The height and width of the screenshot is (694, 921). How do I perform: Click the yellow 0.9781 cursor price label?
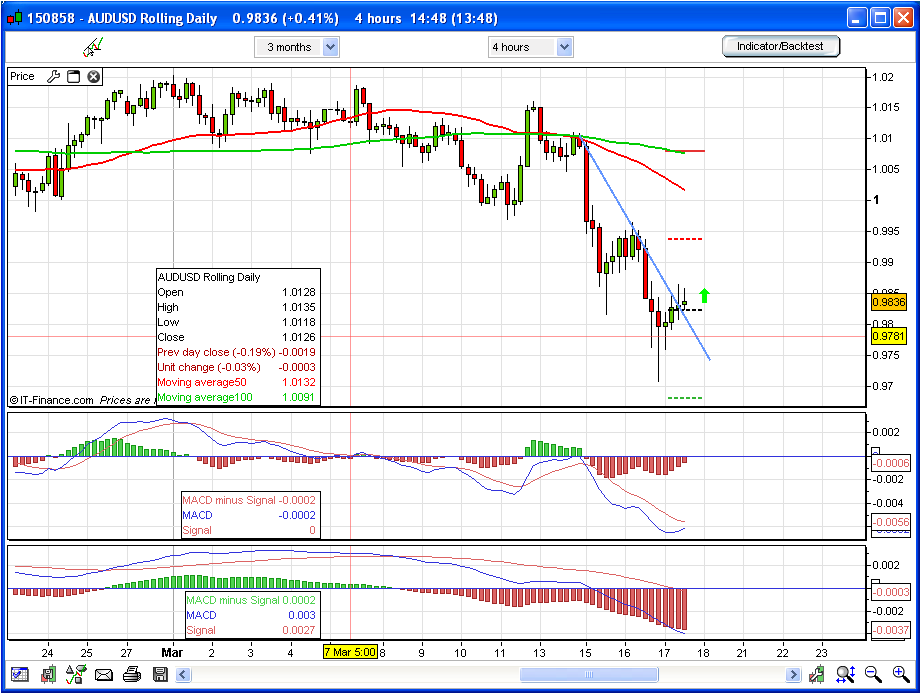(889, 336)
